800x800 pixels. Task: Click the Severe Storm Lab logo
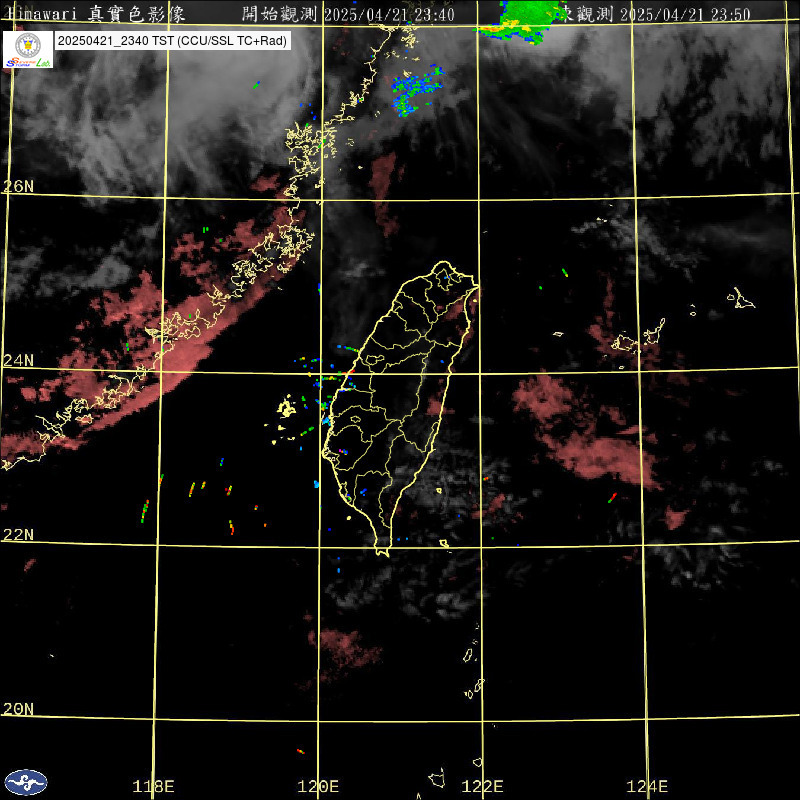click(28, 49)
